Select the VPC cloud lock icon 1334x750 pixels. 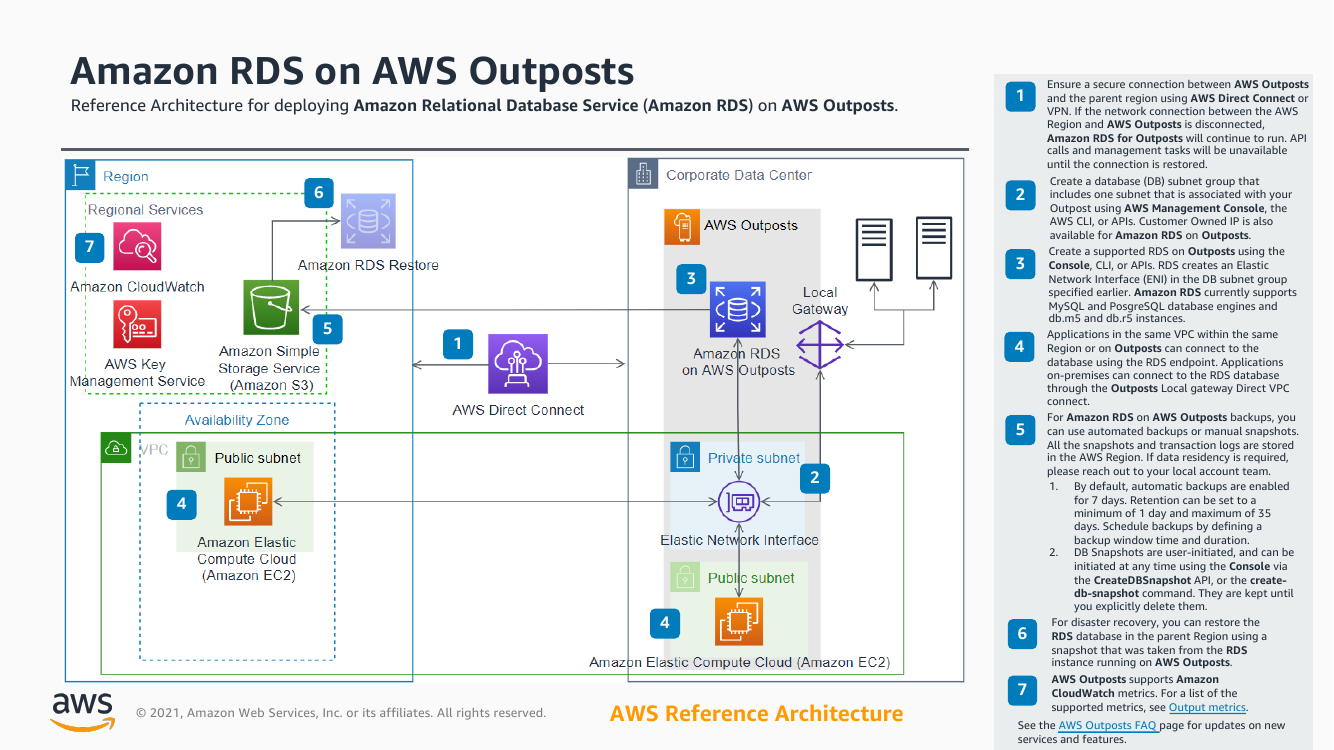point(117,448)
